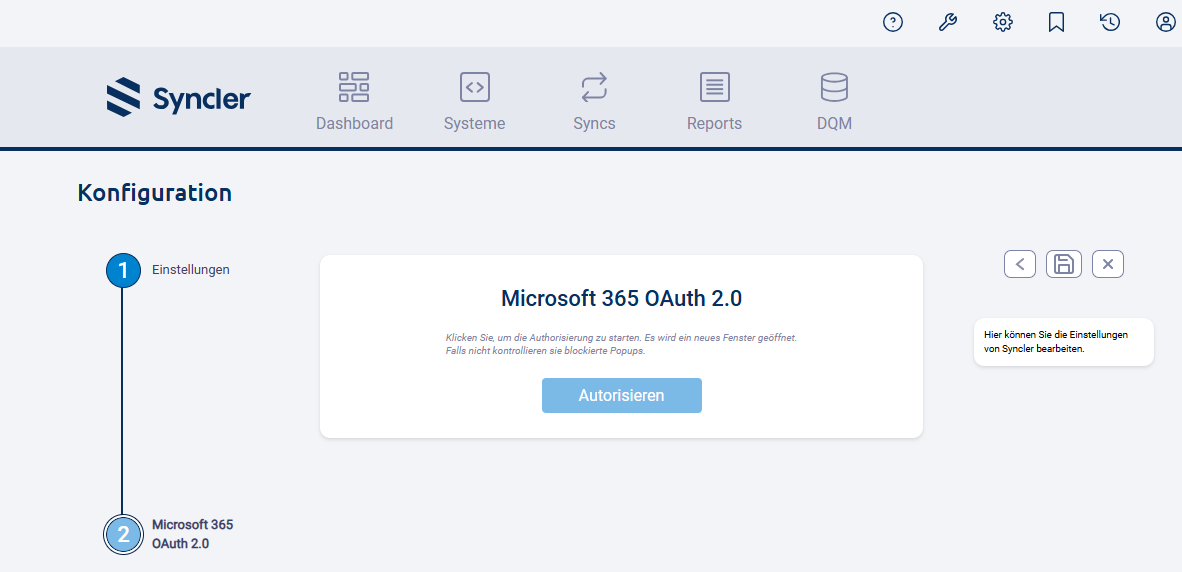Click the Einstellungen step label

[191, 270]
